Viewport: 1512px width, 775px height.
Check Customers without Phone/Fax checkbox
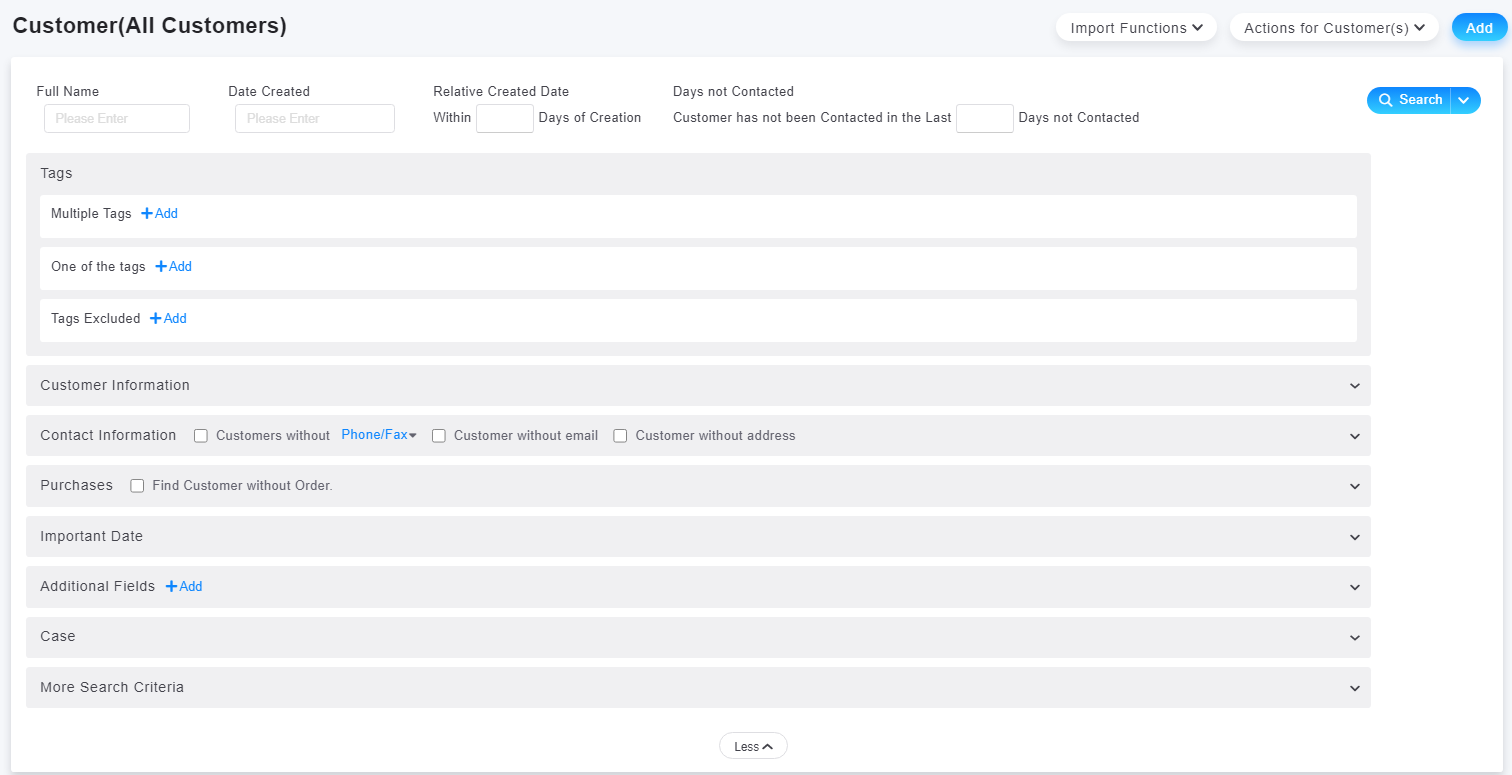pos(201,436)
